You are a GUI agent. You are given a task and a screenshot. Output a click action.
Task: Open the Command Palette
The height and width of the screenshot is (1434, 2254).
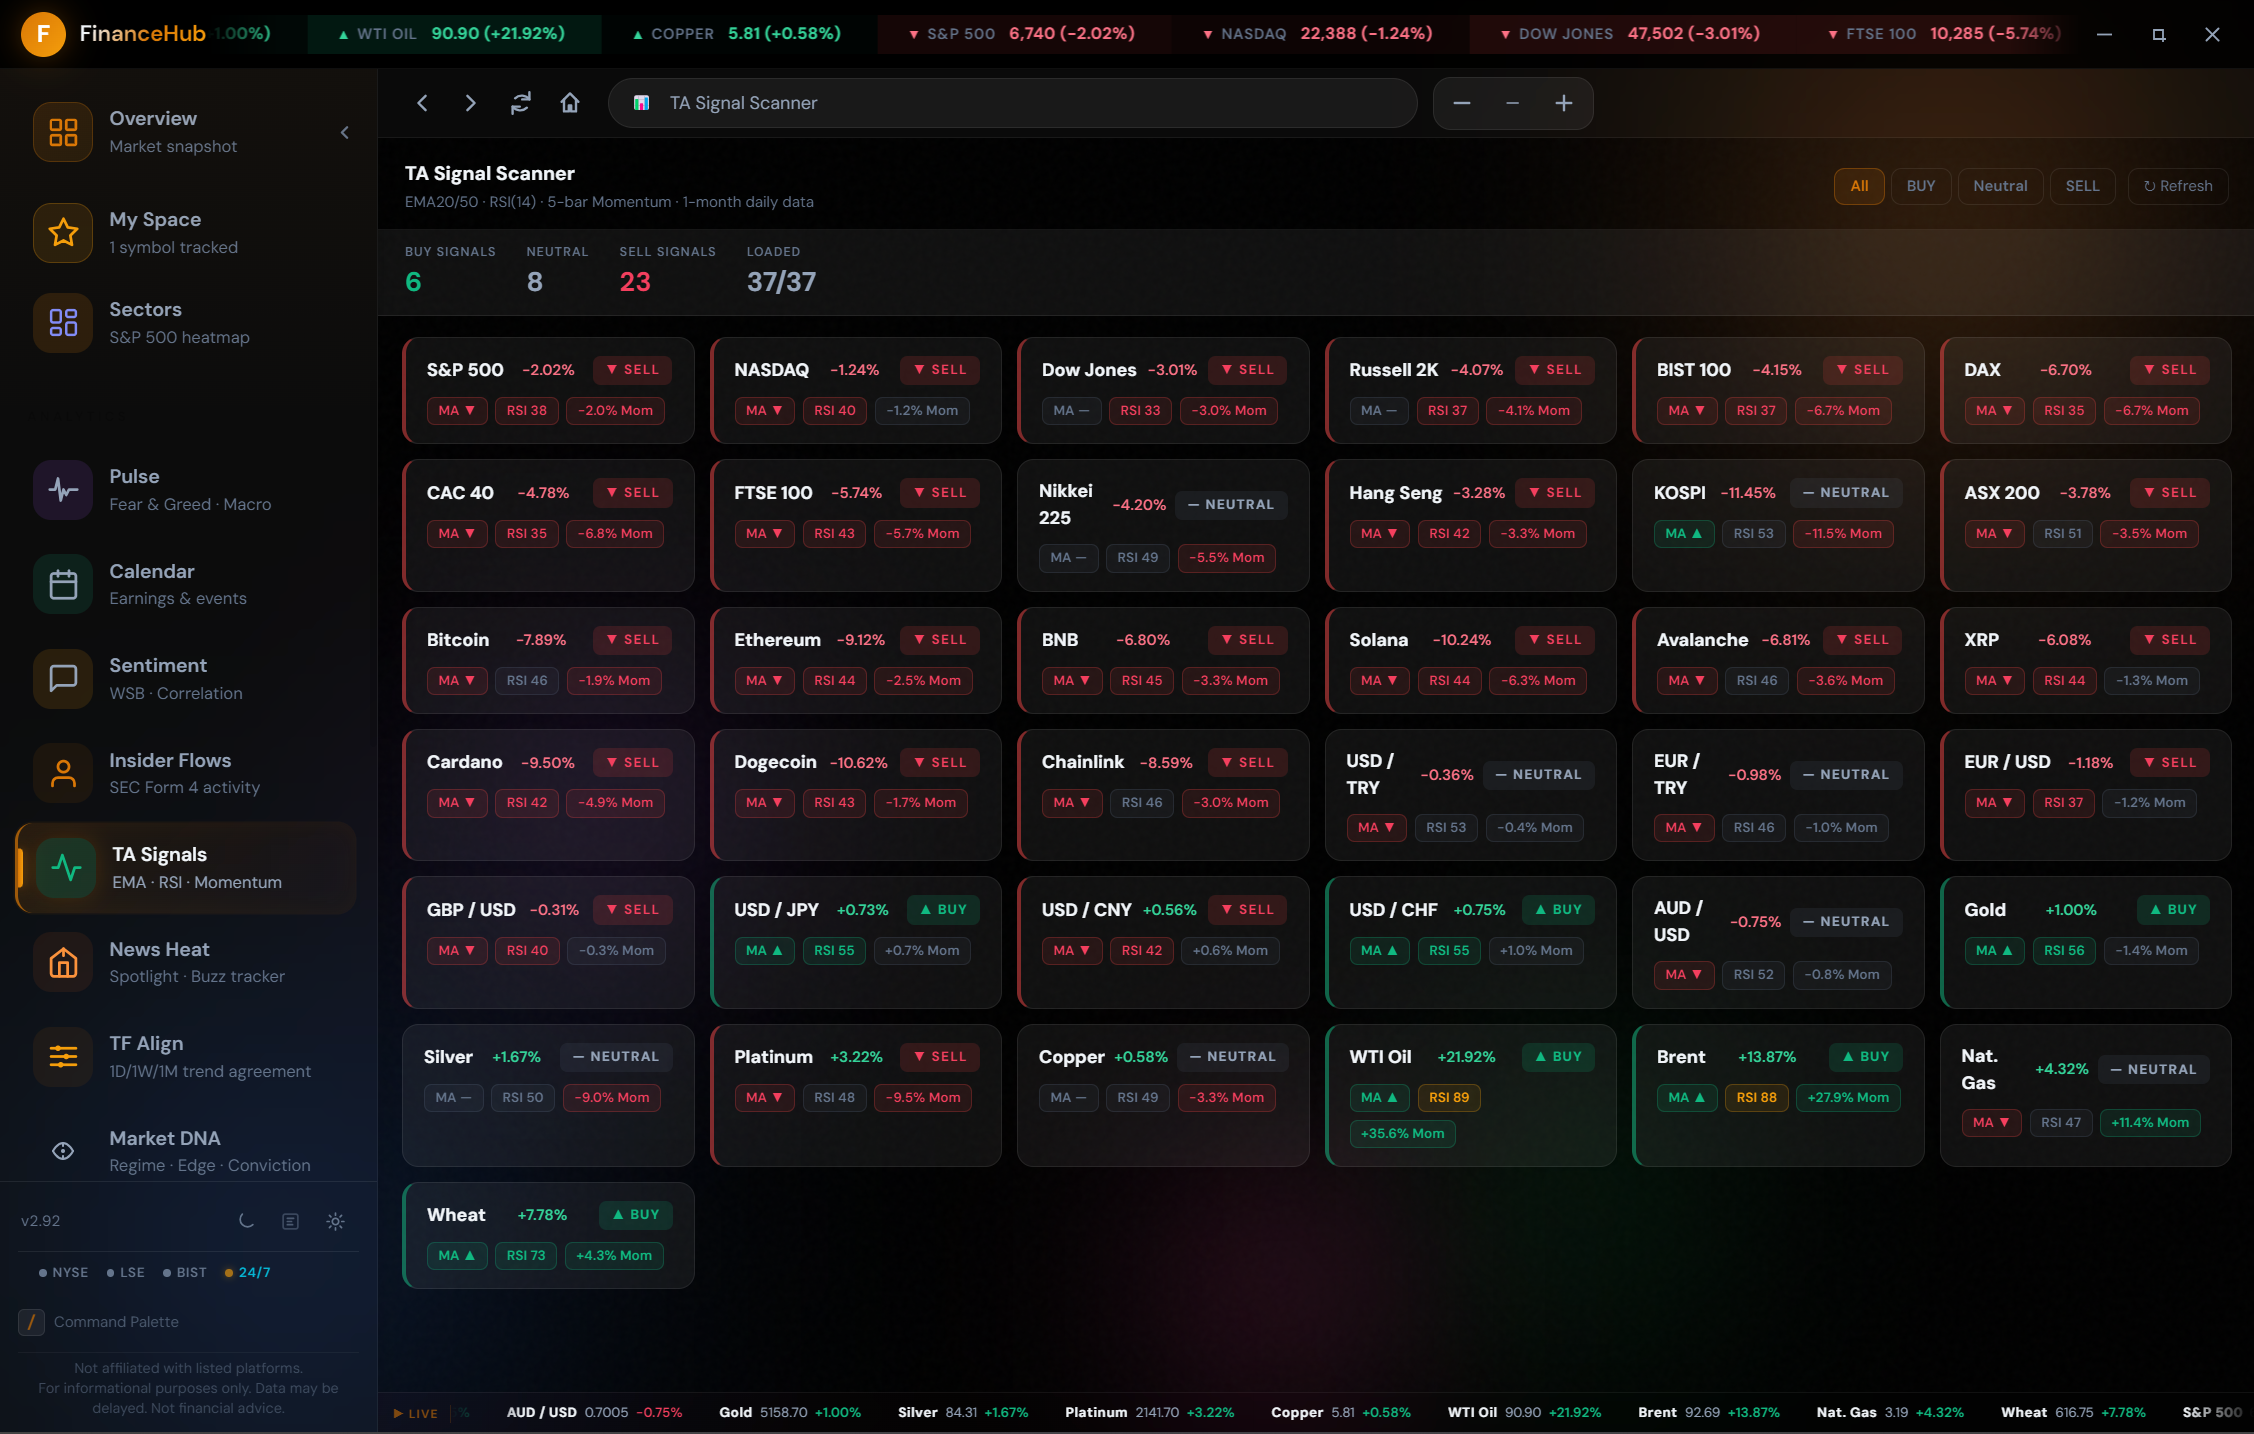coord(116,1322)
